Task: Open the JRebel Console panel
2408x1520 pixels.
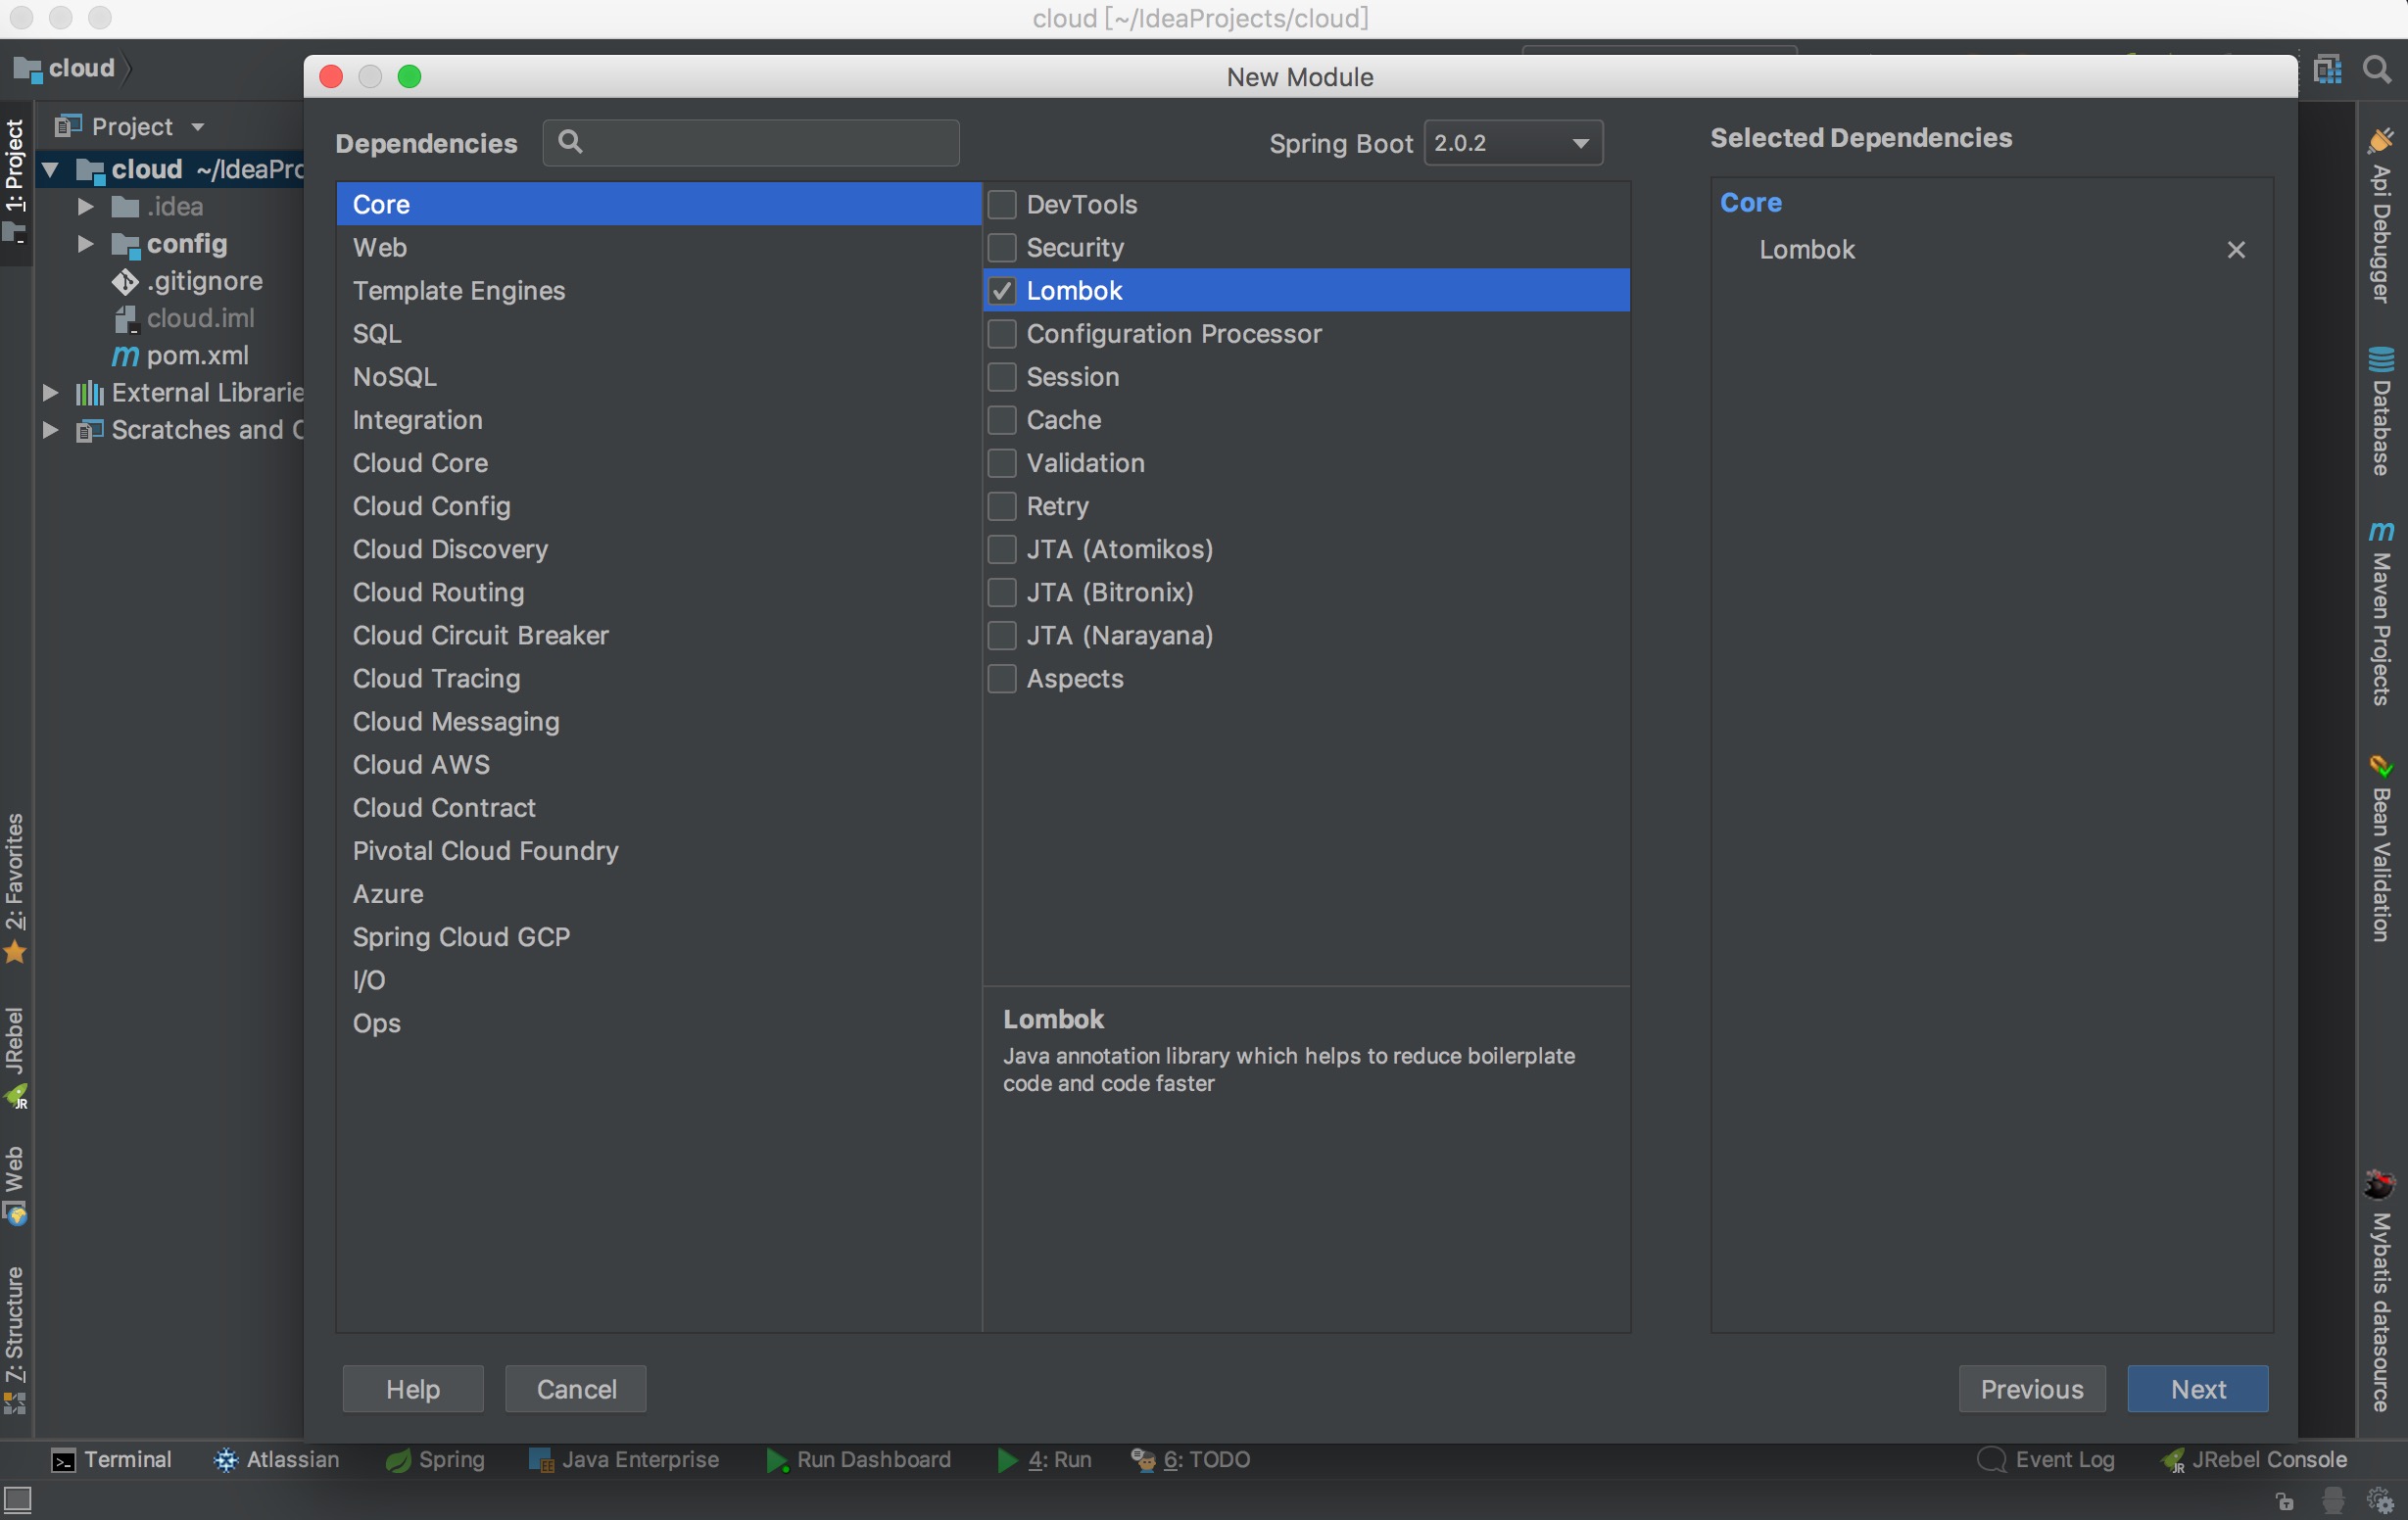Action: coord(2254,1460)
